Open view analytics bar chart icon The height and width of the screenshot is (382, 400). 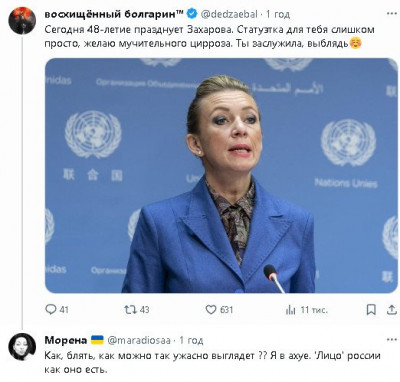tap(291, 310)
